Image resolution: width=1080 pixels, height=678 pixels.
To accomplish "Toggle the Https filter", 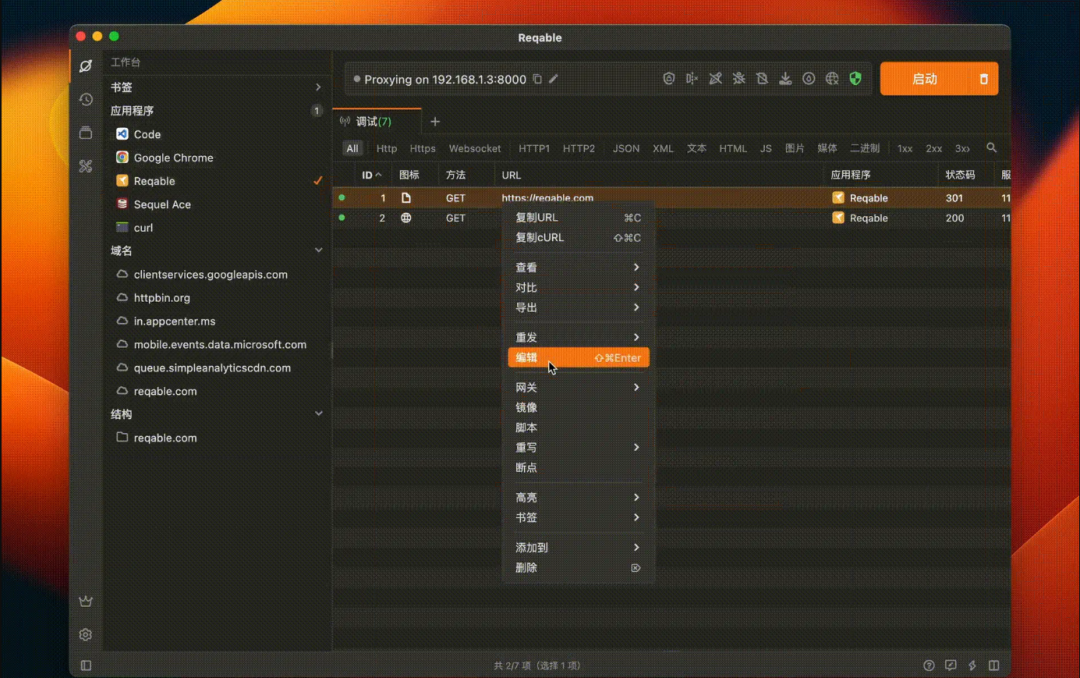I will click(422, 148).
